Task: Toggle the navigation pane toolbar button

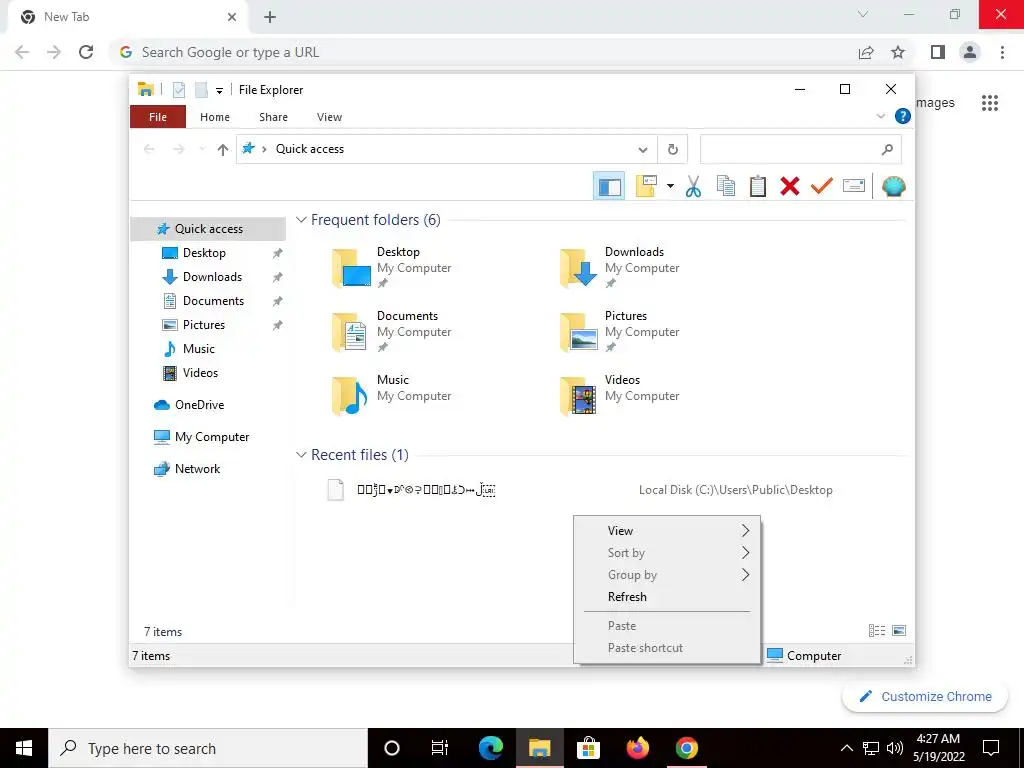Action: point(609,187)
